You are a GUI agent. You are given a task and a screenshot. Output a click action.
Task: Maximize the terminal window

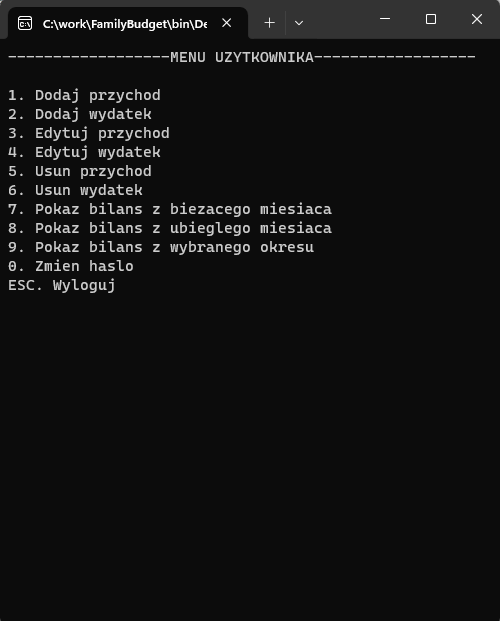tap(431, 19)
